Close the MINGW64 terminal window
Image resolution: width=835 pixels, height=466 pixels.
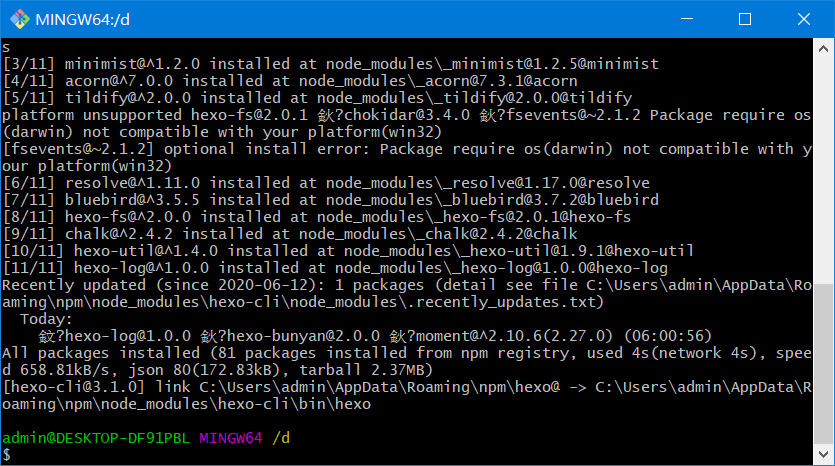pos(804,19)
